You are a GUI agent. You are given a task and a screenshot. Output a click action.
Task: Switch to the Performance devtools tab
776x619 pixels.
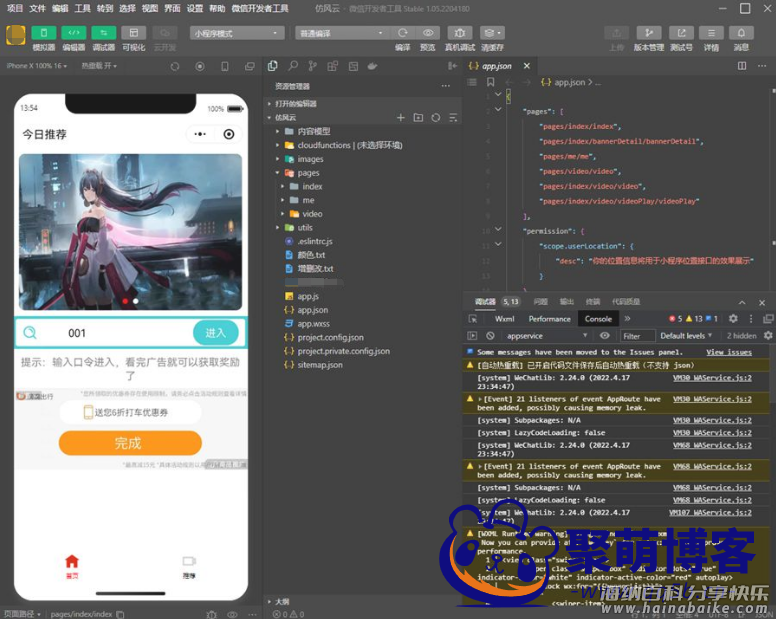pyautogui.click(x=549, y=319)
